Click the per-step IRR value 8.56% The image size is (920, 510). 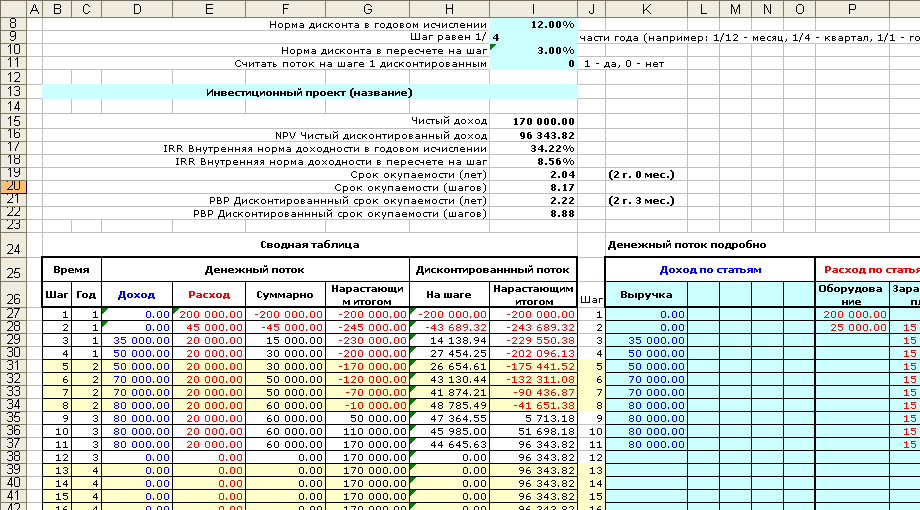tap(533, 161)
